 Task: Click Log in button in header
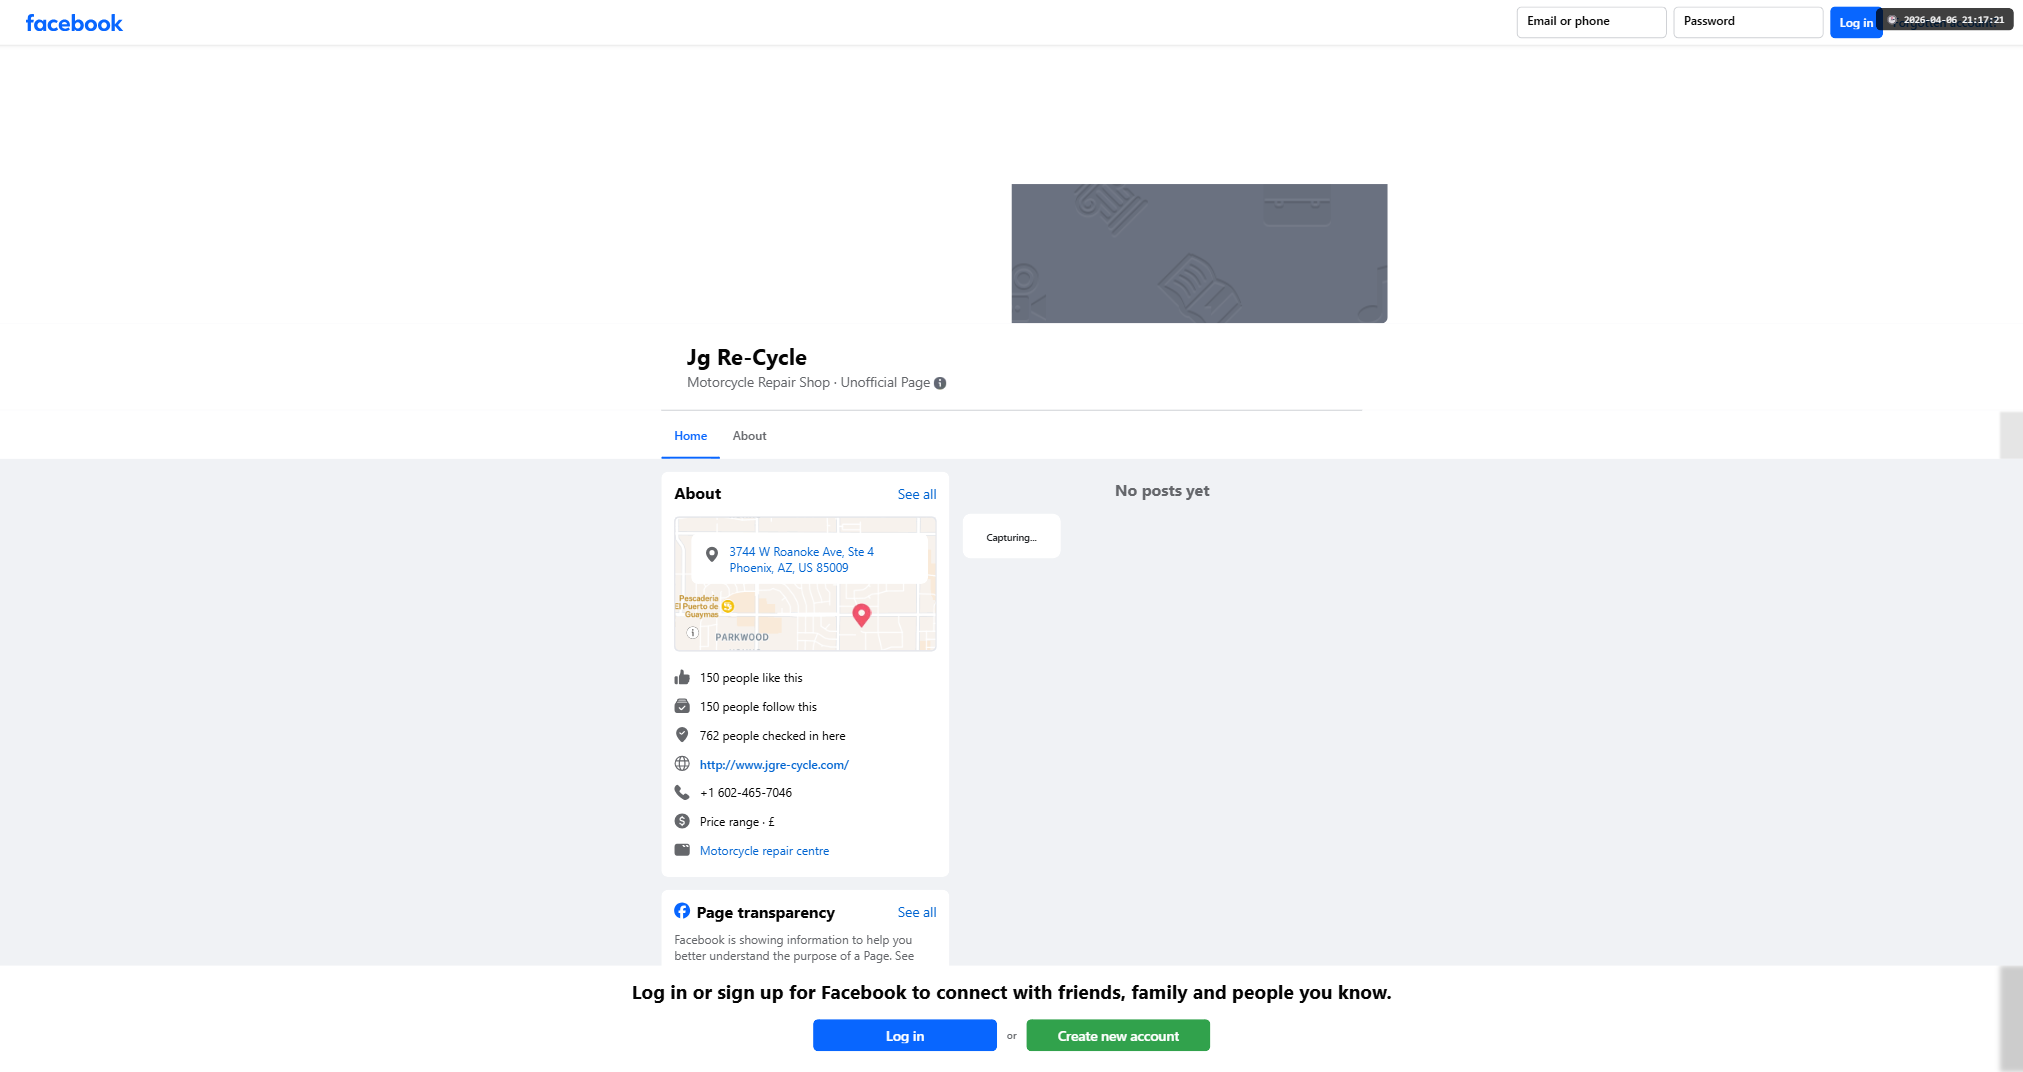point(1856,22)
